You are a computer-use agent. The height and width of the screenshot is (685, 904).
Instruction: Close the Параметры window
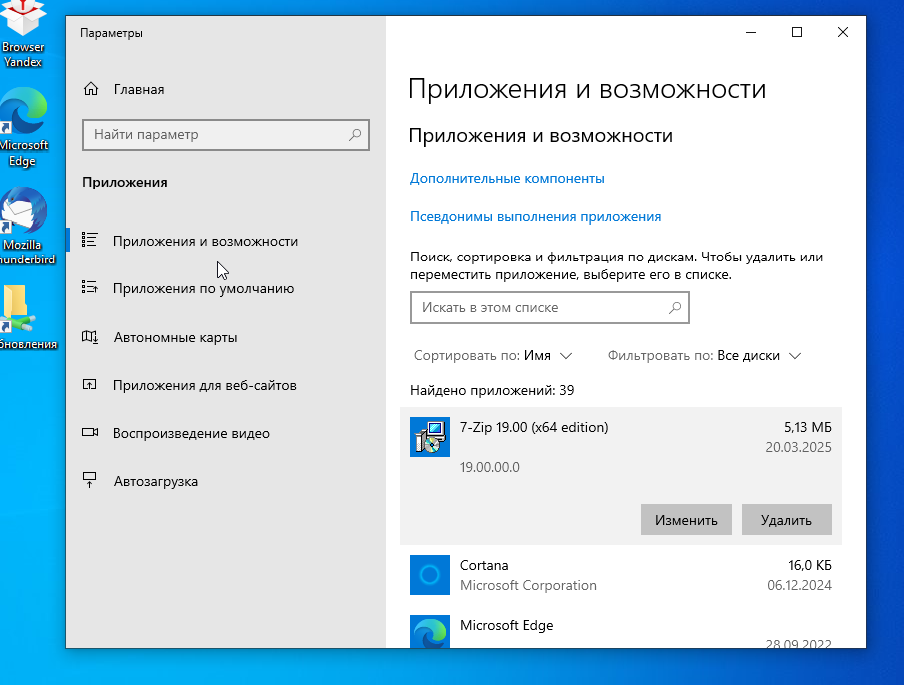click(x=843, y=32)
